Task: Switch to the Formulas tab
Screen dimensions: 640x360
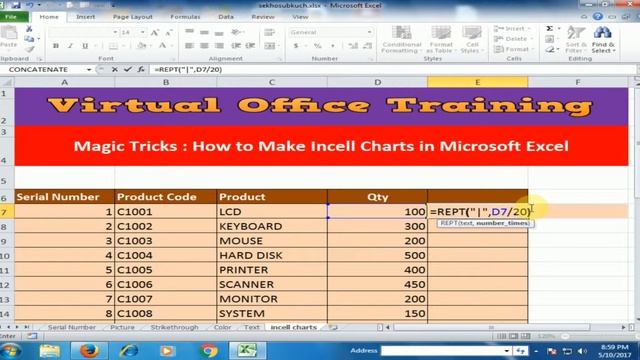Action: 185,17
